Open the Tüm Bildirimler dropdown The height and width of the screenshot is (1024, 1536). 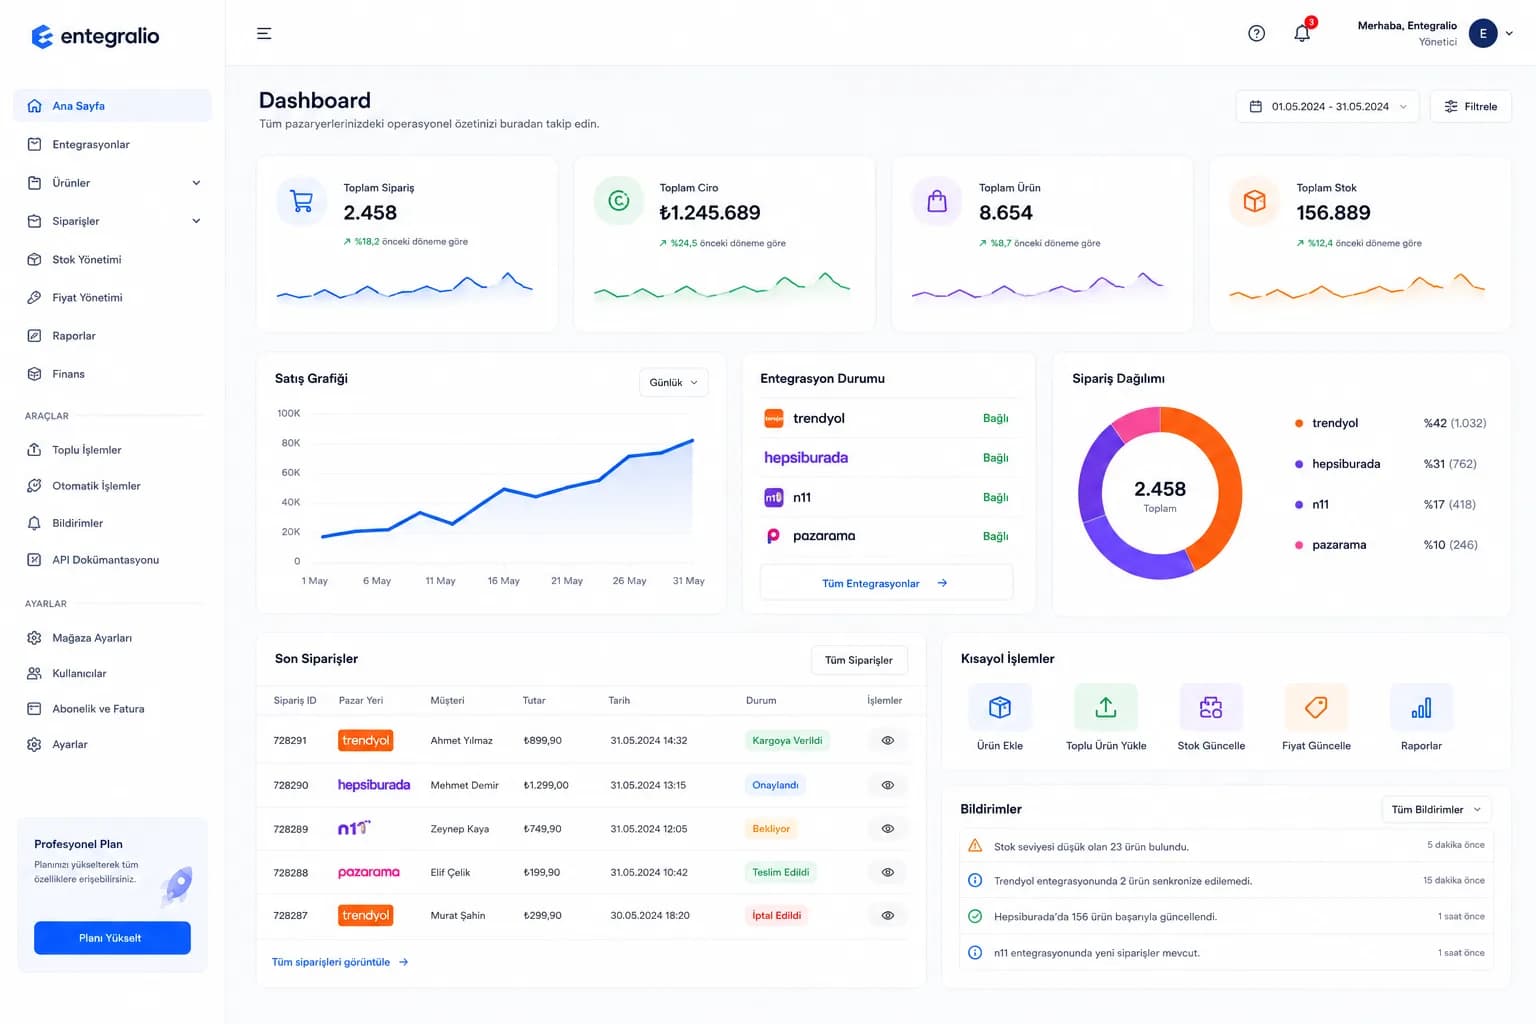[1436, 810]
